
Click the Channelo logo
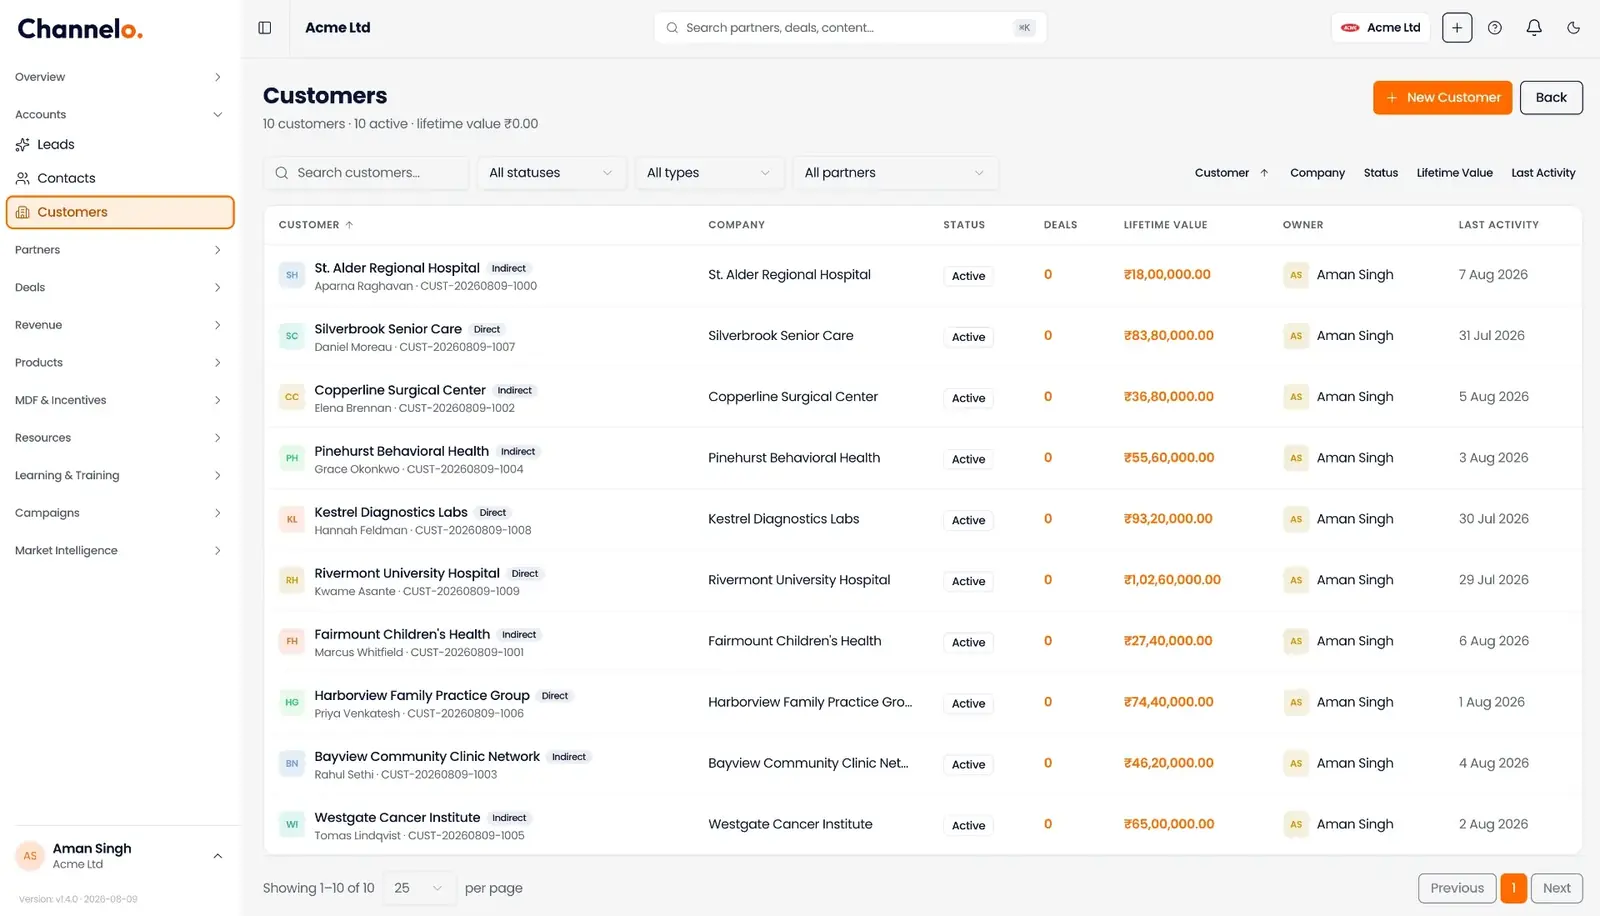[x=80, y=29]
